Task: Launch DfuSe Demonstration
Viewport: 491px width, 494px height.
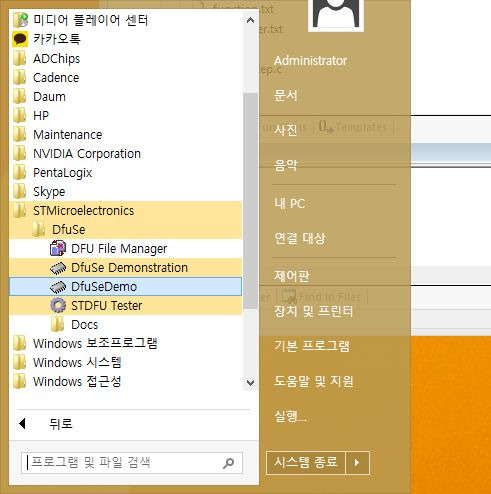Action: point(125,268)
